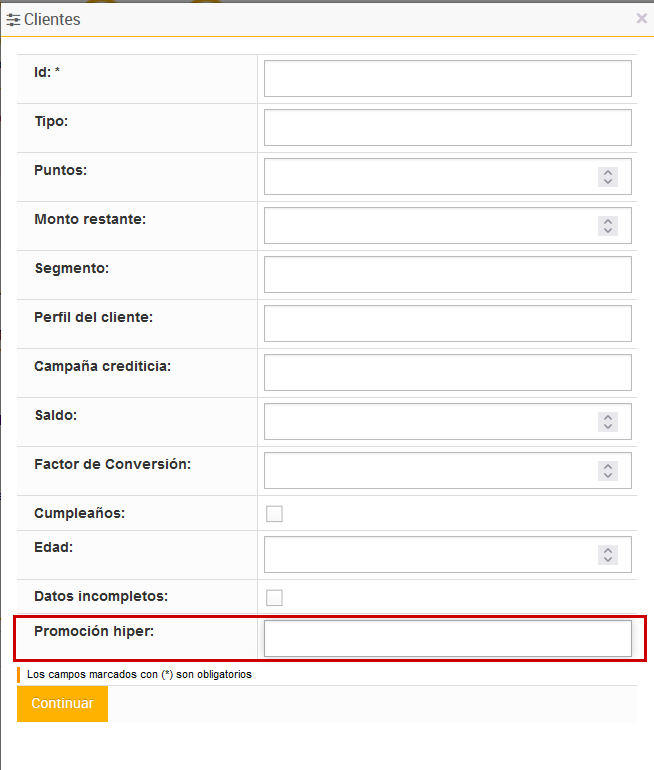Increase the Edad value with up arrow
The image size is (654, 770).
tap(608, 549)
